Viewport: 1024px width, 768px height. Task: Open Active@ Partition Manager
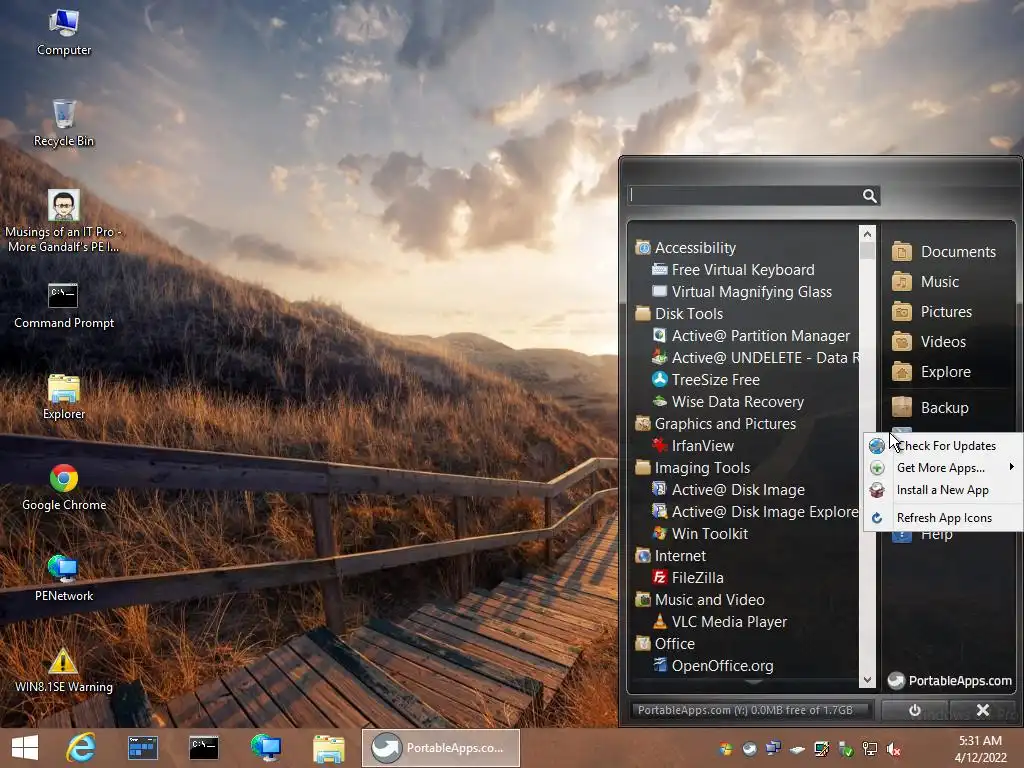tap(750, 336)
